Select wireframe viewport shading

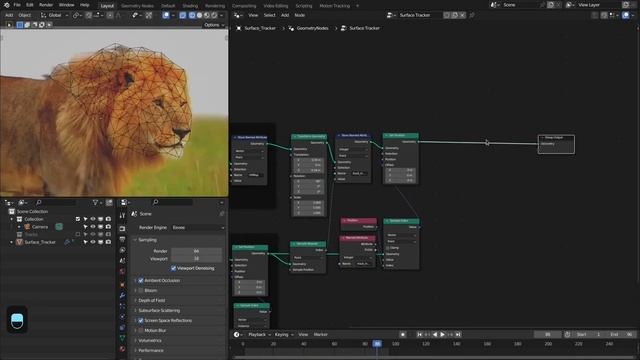[x=192, y=15]
